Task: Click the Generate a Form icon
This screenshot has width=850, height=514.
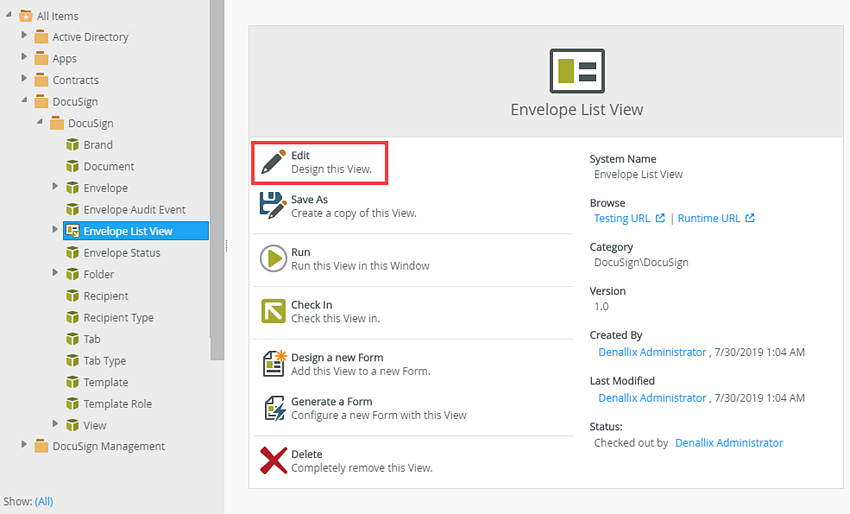Action: click(273, 408)
